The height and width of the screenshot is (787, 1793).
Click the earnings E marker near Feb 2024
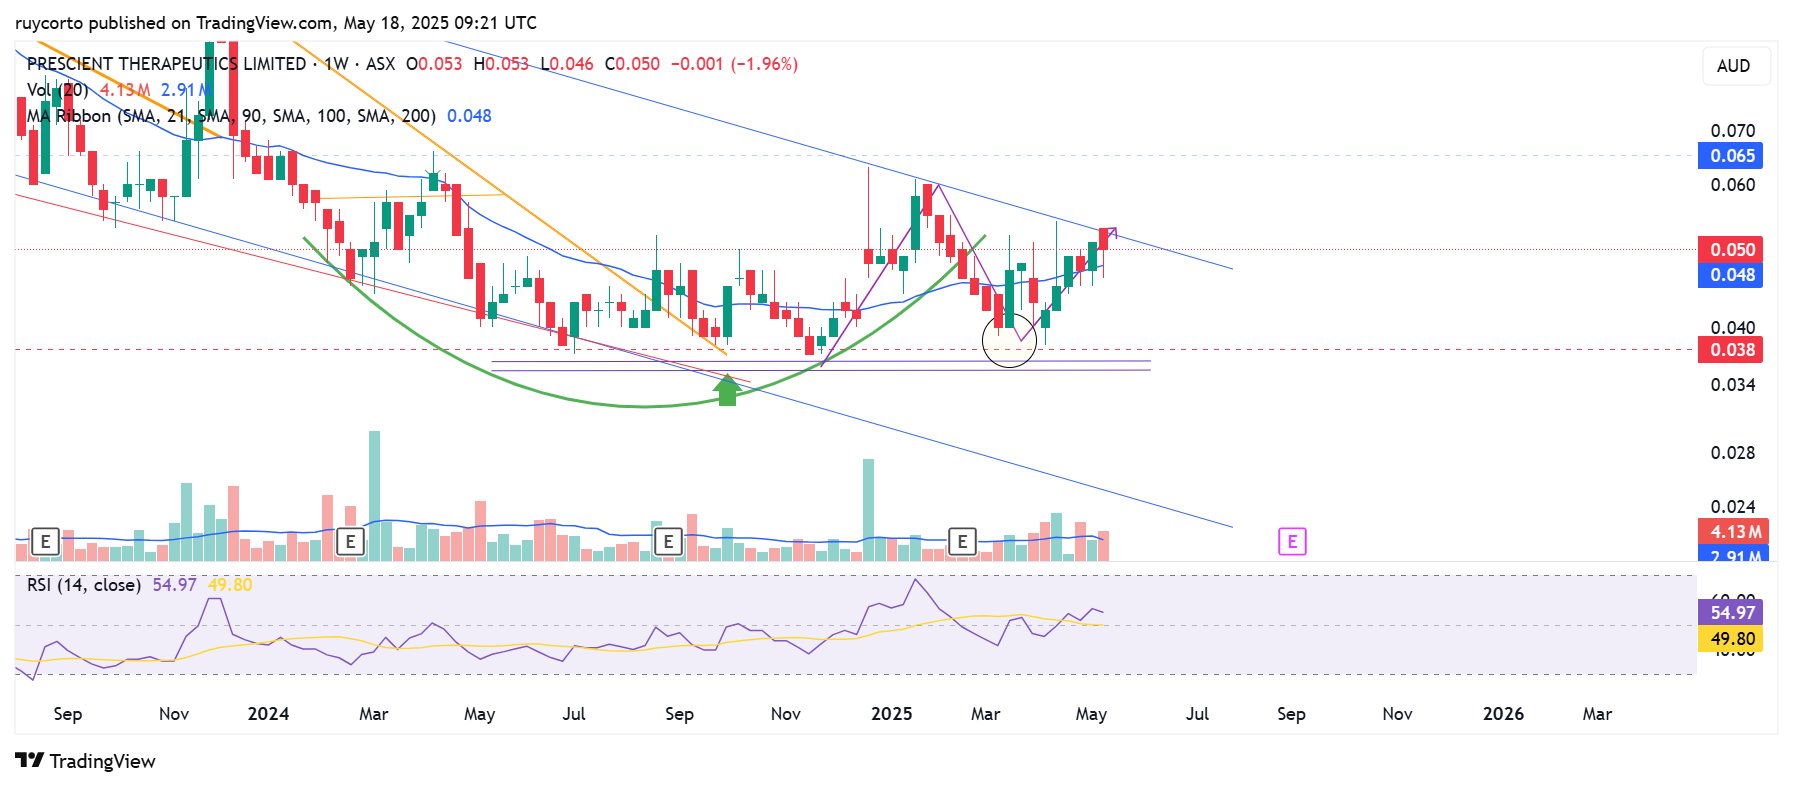[350, 542]
